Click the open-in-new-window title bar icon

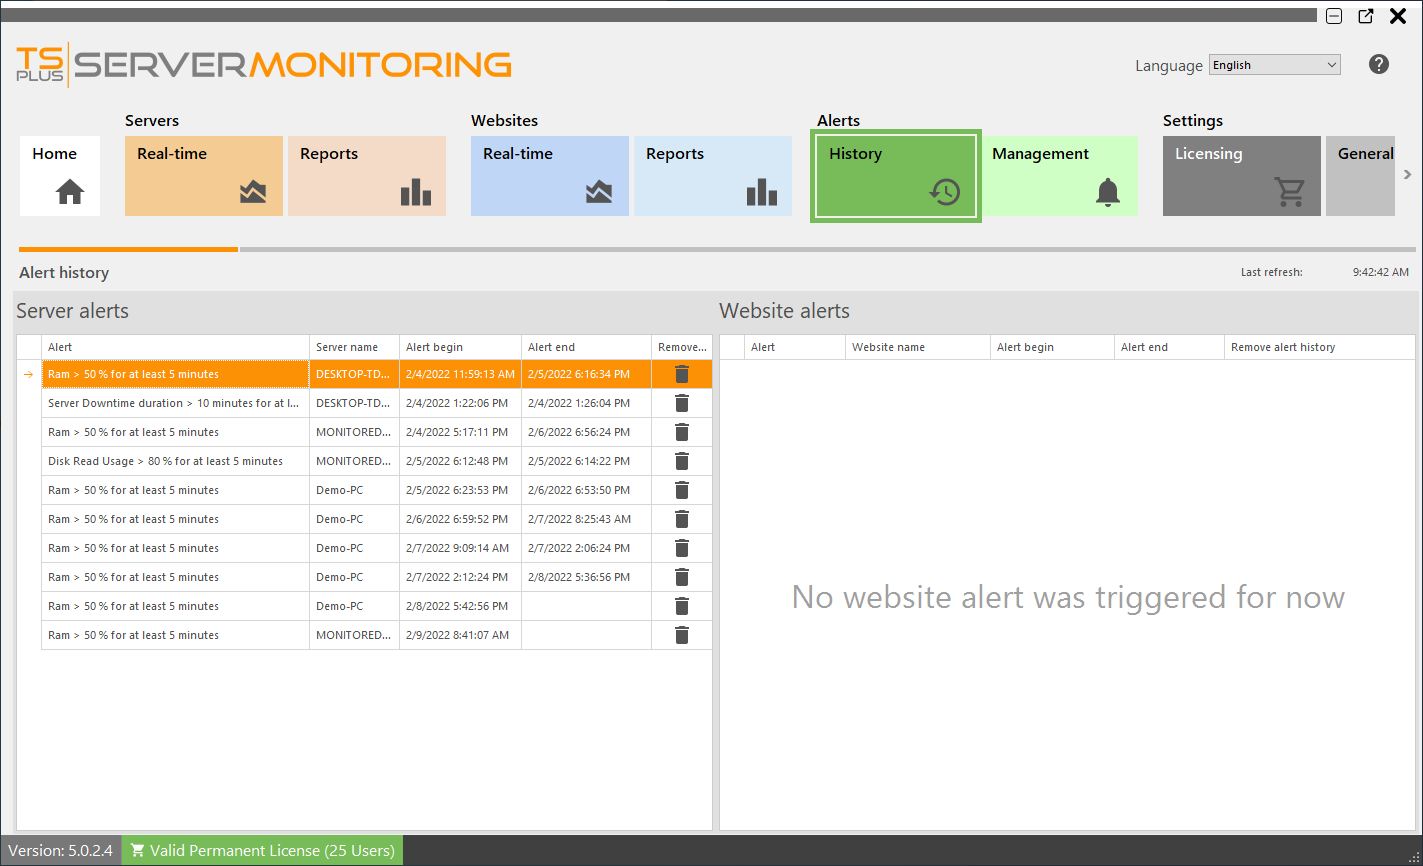pos(1366,16)
